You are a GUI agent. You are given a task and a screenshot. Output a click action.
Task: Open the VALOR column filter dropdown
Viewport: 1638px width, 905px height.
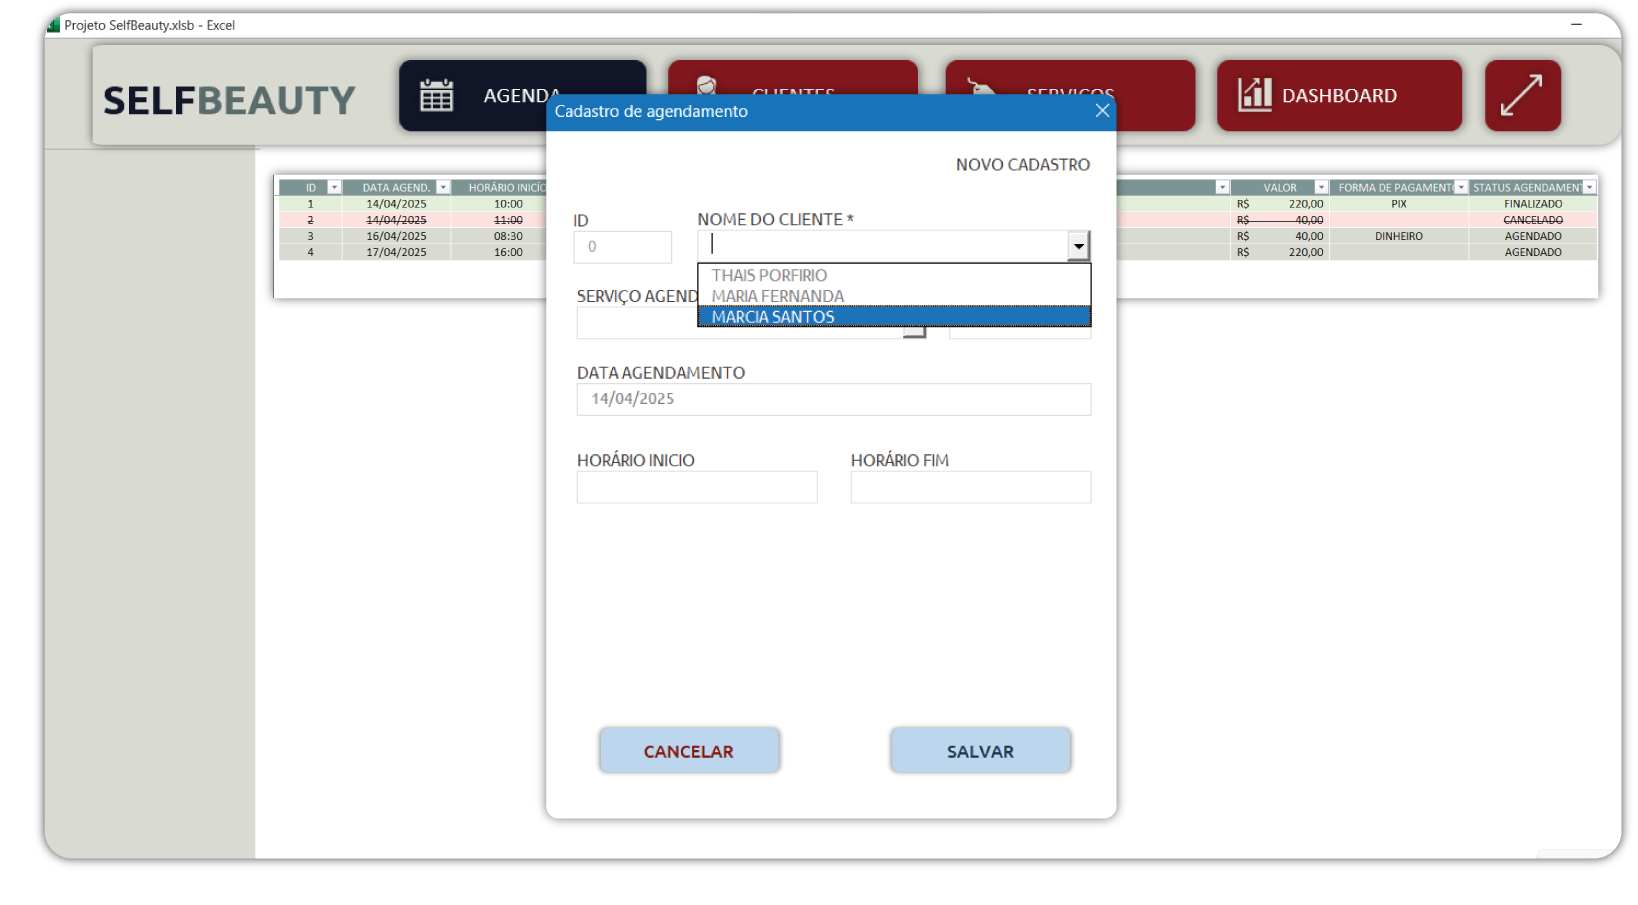[1321, 188]
